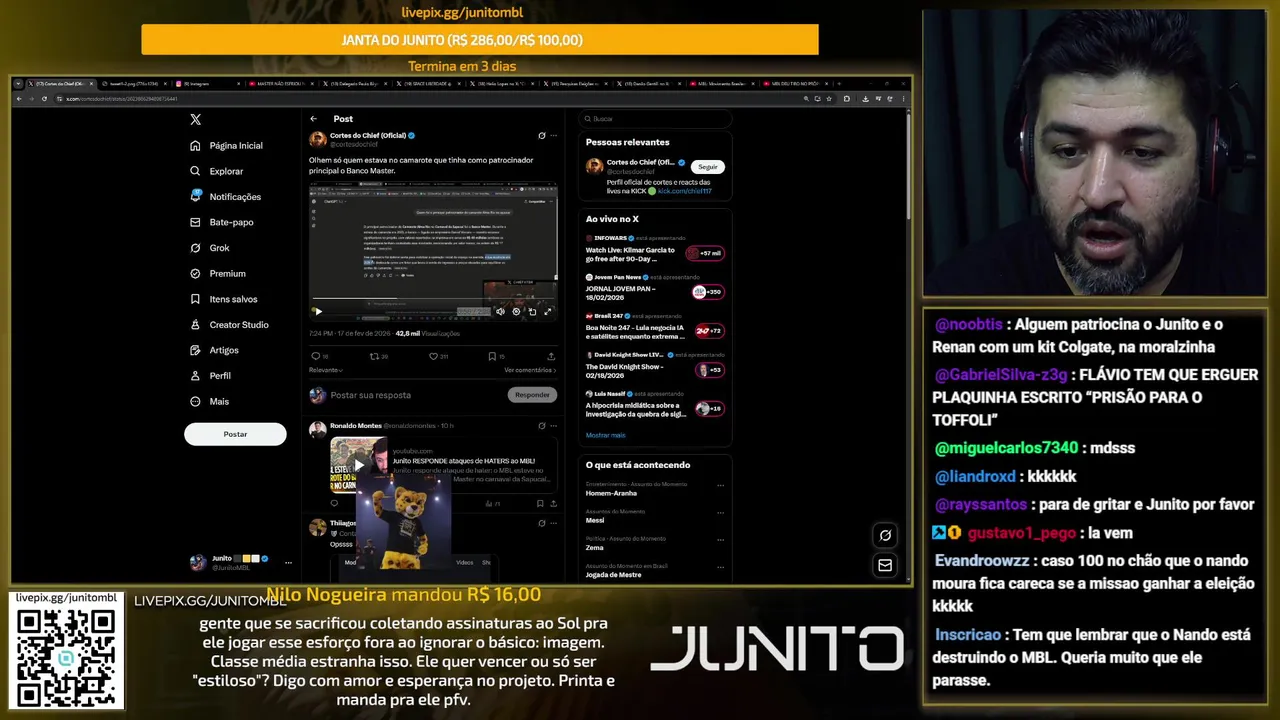
Task: Click the Grok icon on the Cortes do Chief post
Action: click(x=541, y=136)
